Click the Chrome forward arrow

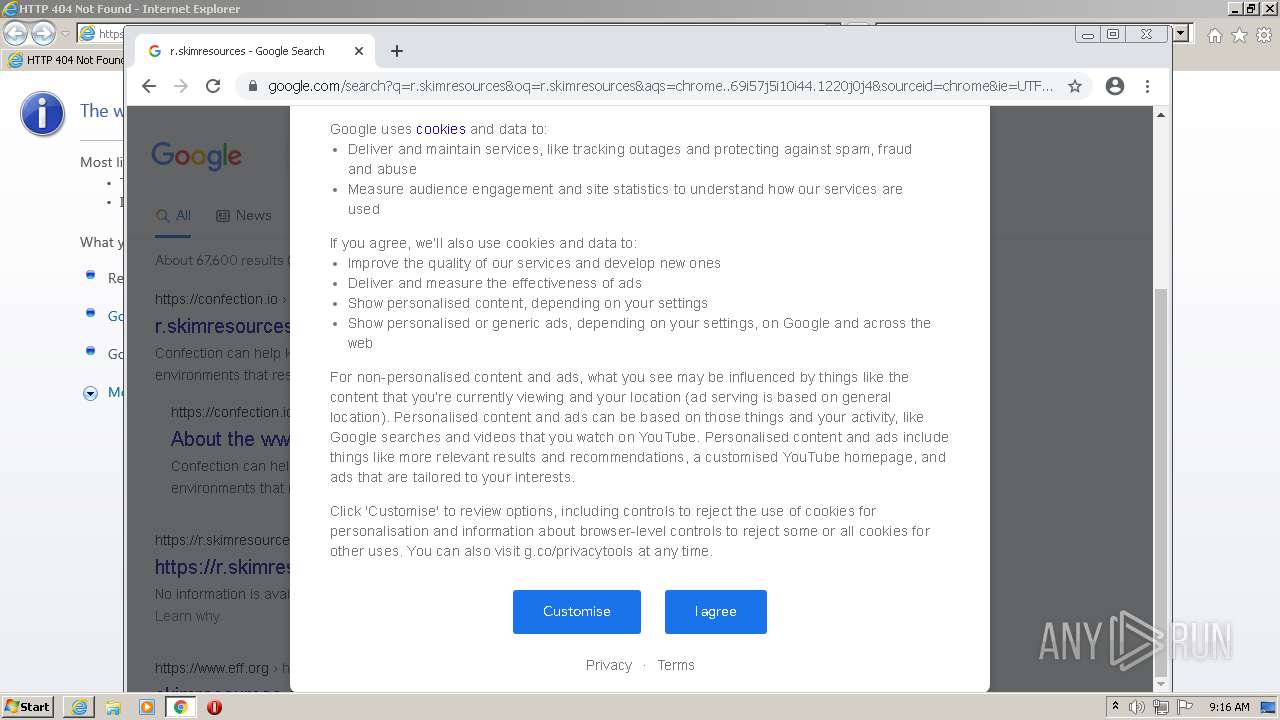point(181,86)
